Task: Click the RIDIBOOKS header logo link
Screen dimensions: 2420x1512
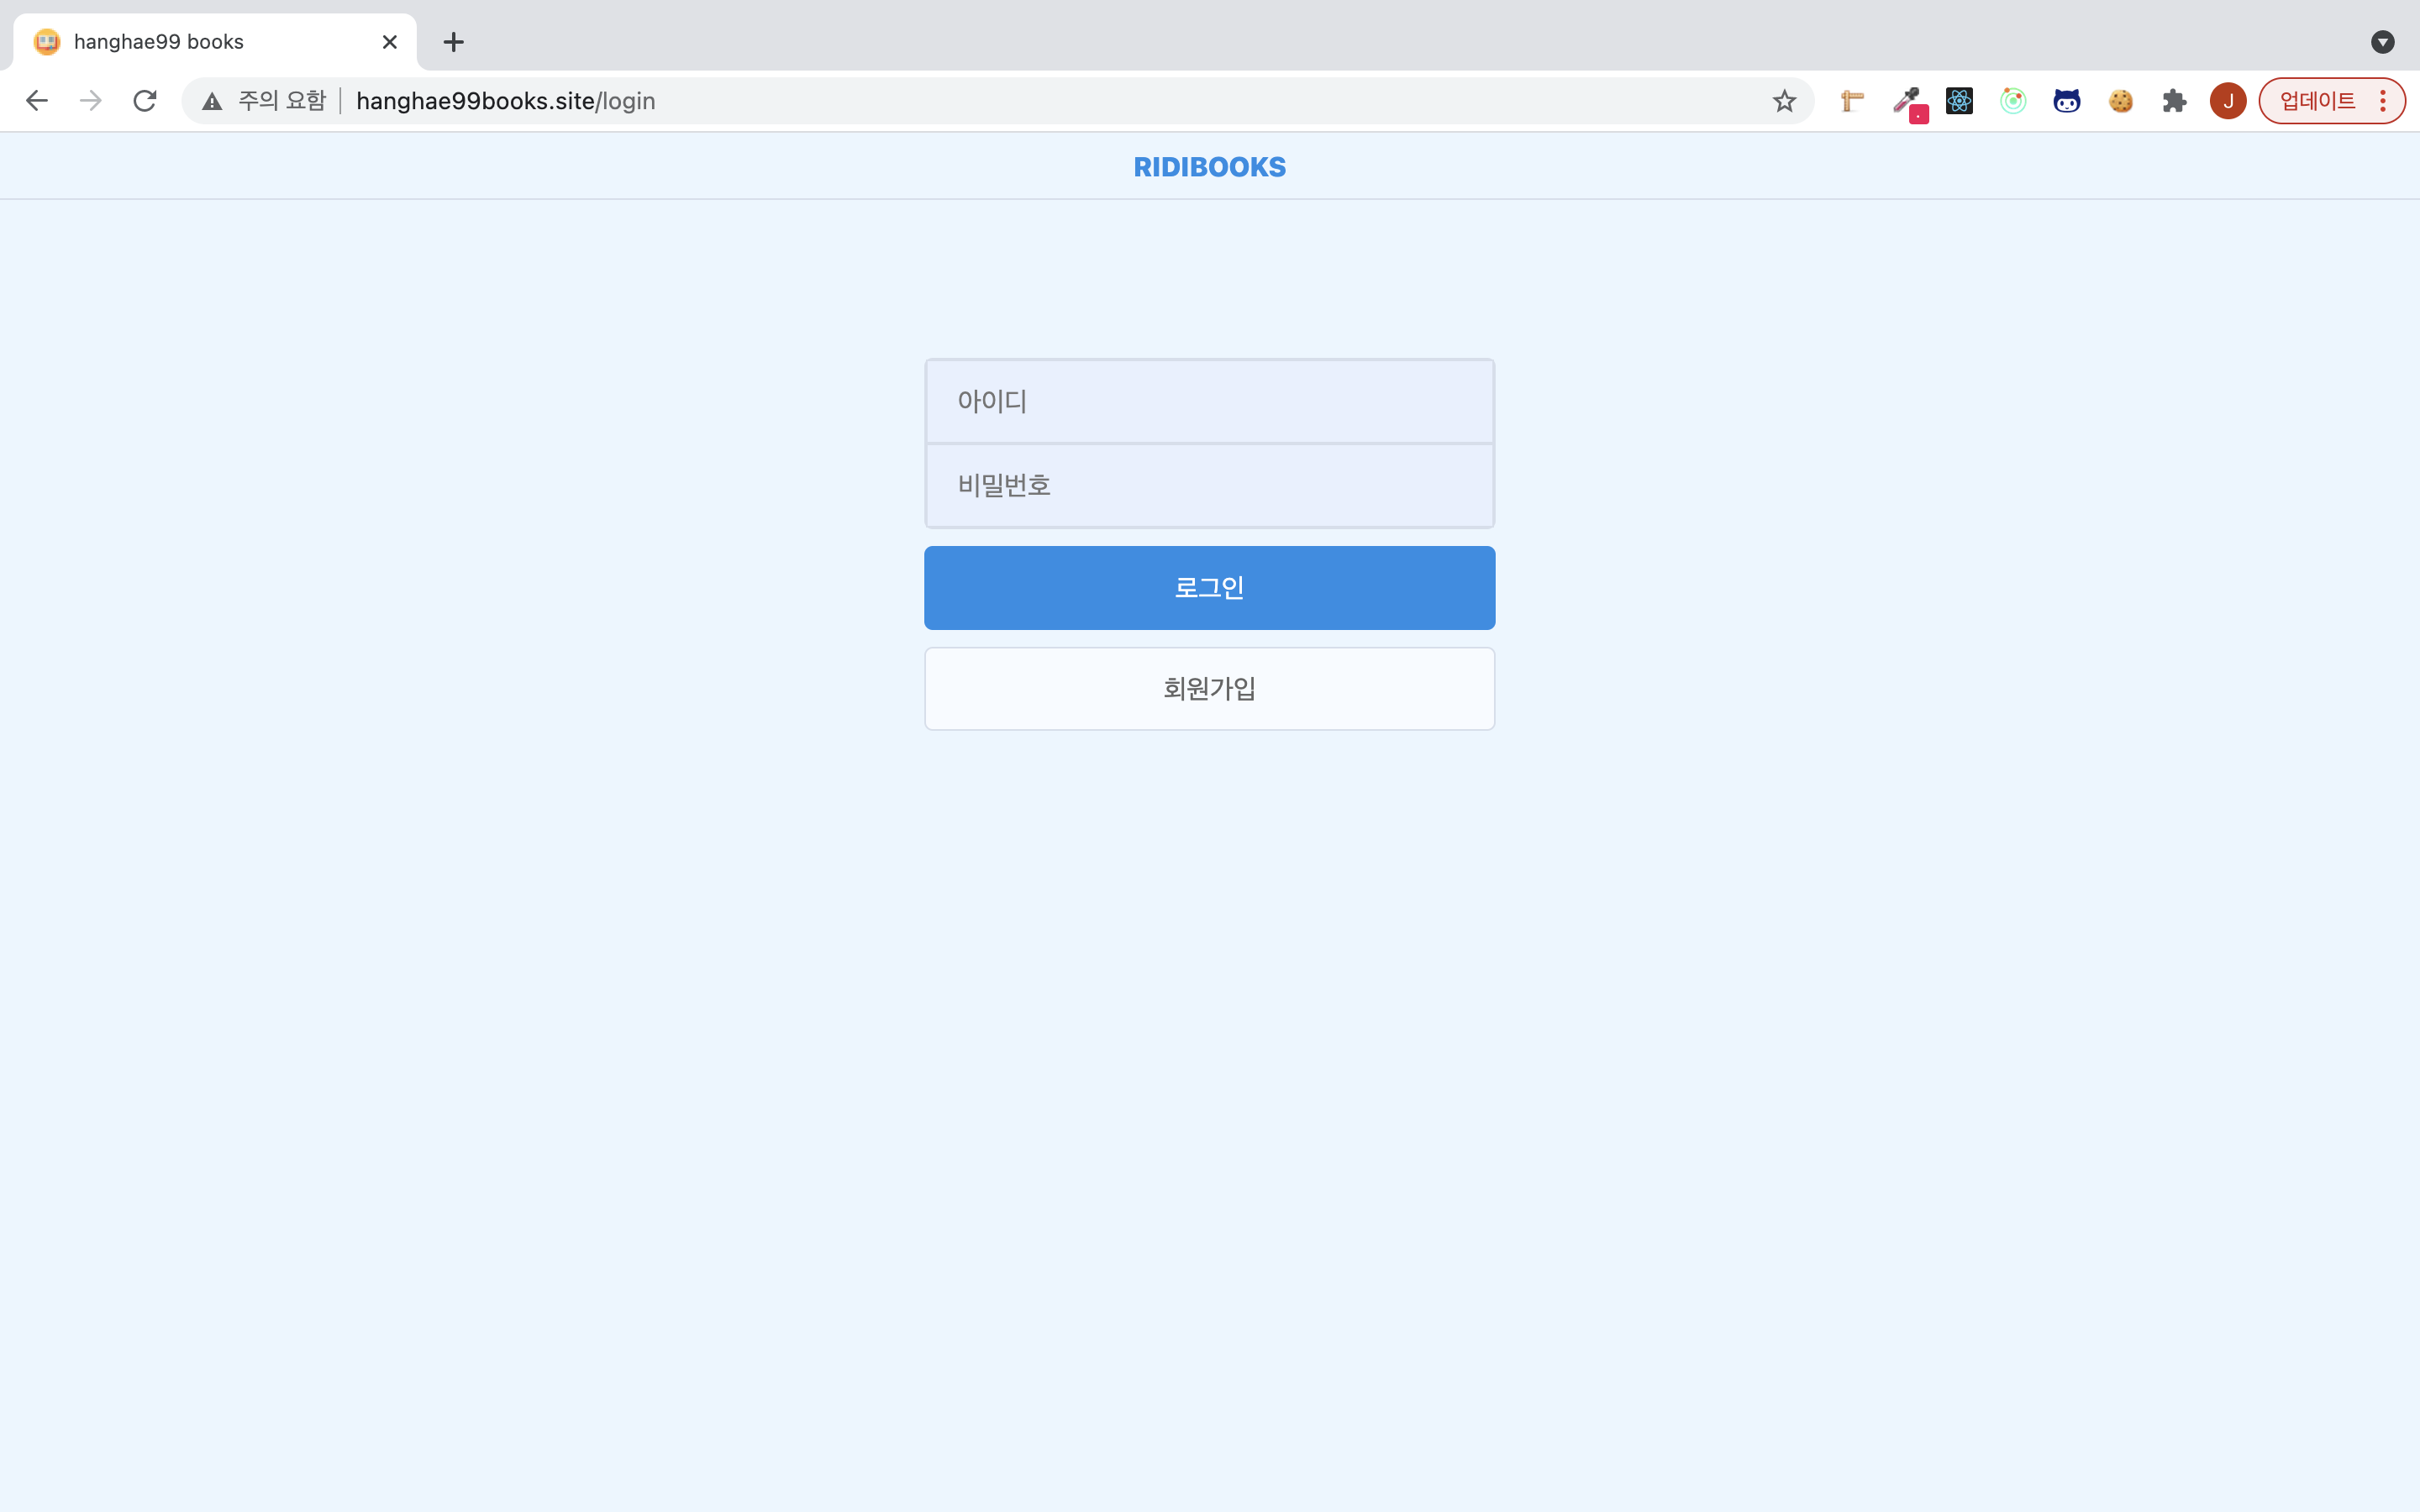Action: (x=1209, y=167)
